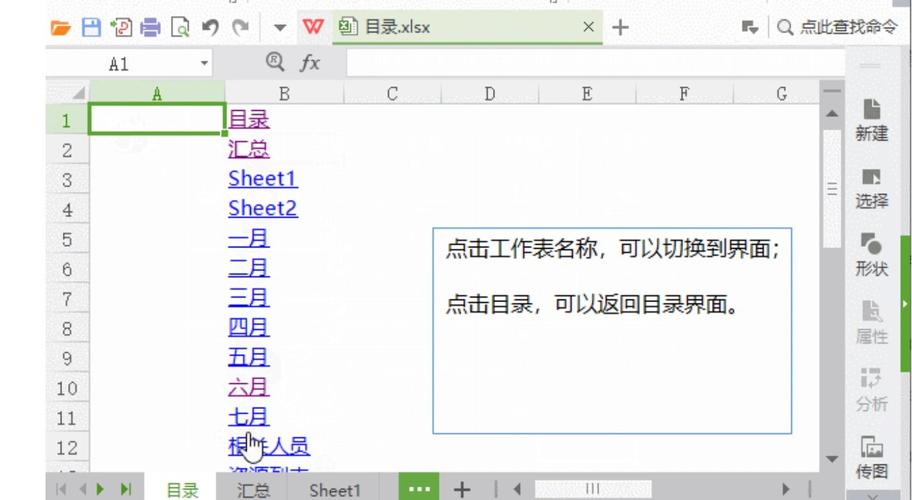Add a new worksheet with plus button
The height and width of the screenshot is (500, 912).
click(x=462, y=490)
